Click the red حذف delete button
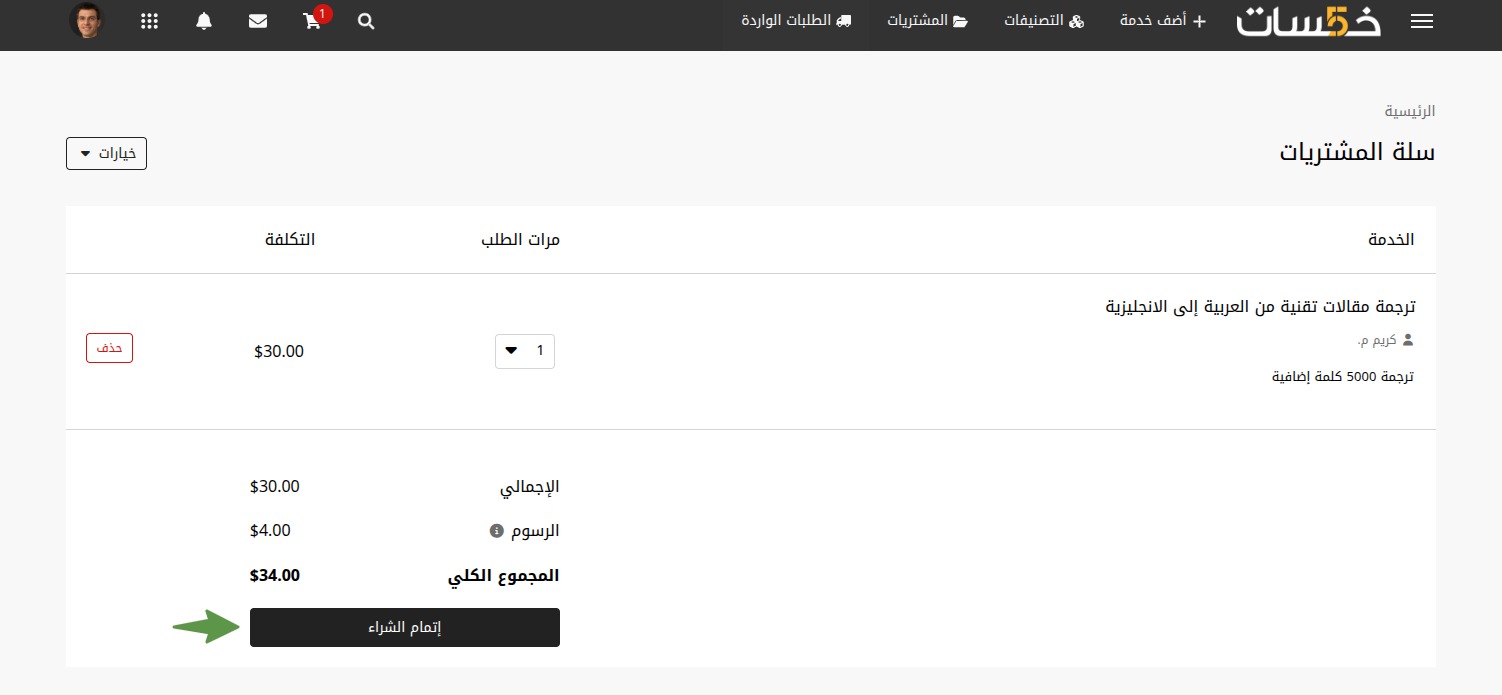This screenshot has width=1502, height=695. 109,348
